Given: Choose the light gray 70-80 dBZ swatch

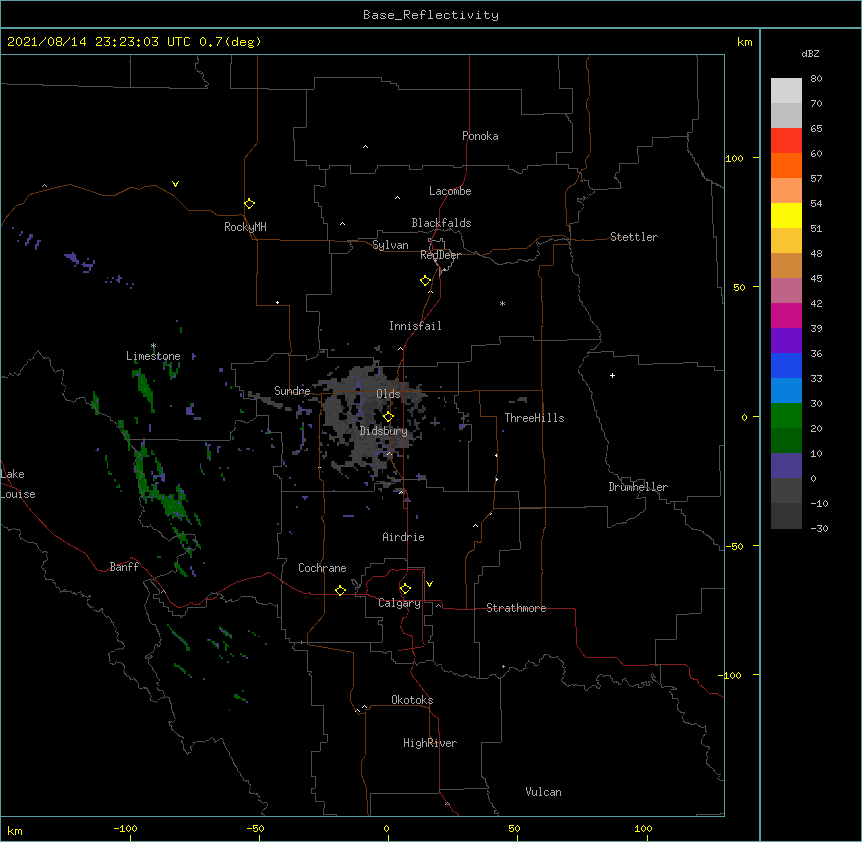Looking at the screenshot, I should [786, 90].
